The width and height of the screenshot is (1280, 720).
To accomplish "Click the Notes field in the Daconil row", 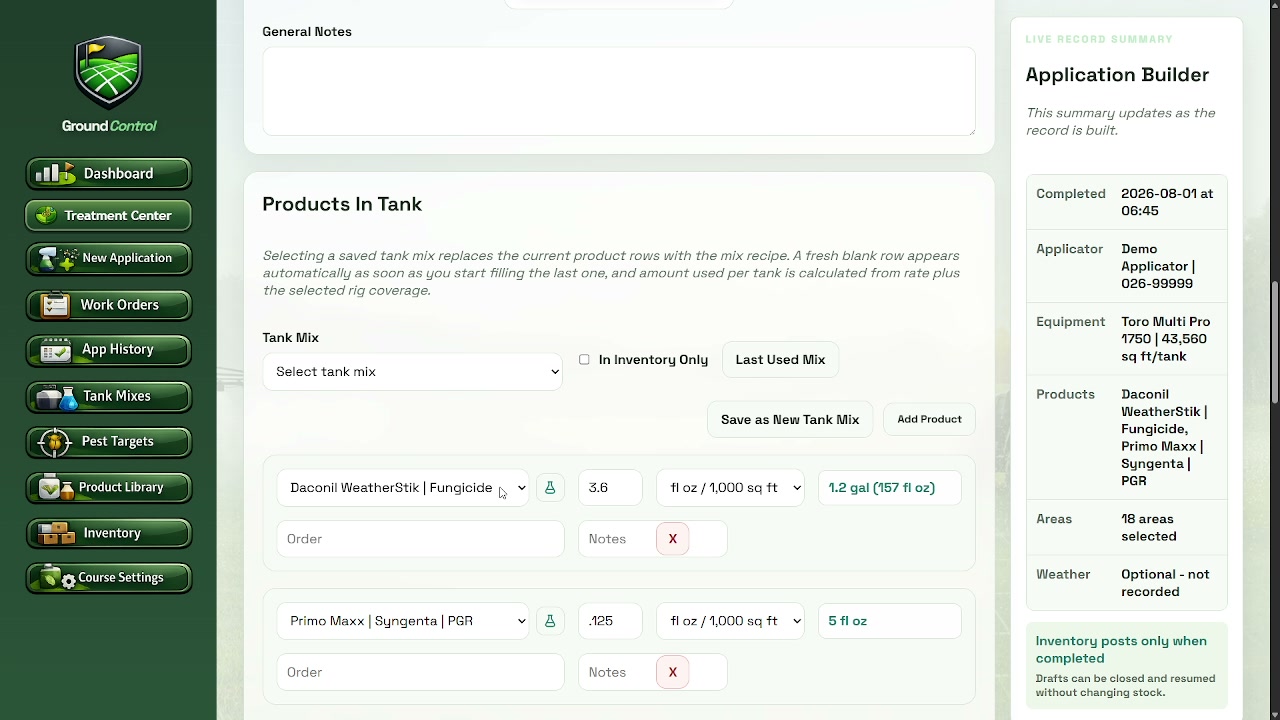I will (653, 539).
